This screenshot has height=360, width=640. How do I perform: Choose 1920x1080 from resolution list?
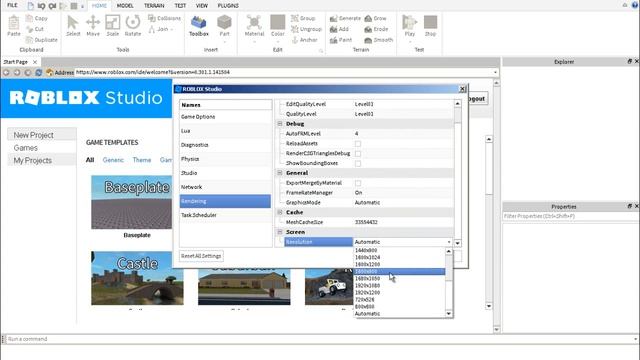click(399, 285)
